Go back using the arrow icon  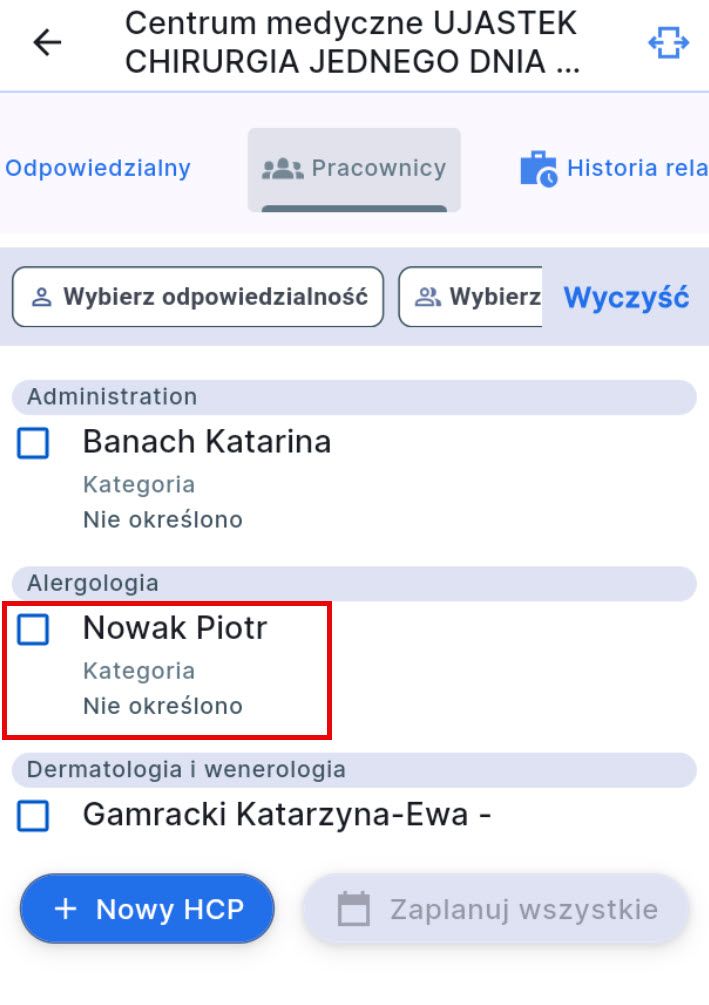tap(47, 43)
